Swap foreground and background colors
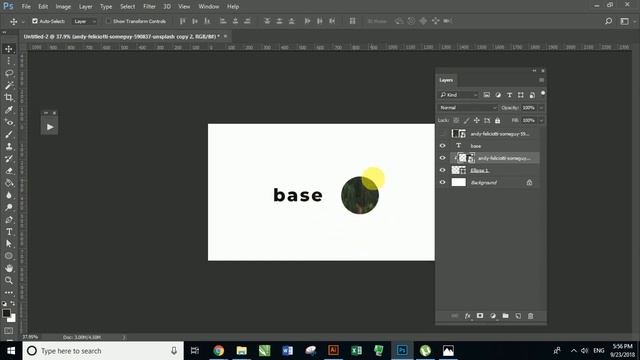Viewport: 640px width, 360px height. [13, 304]
